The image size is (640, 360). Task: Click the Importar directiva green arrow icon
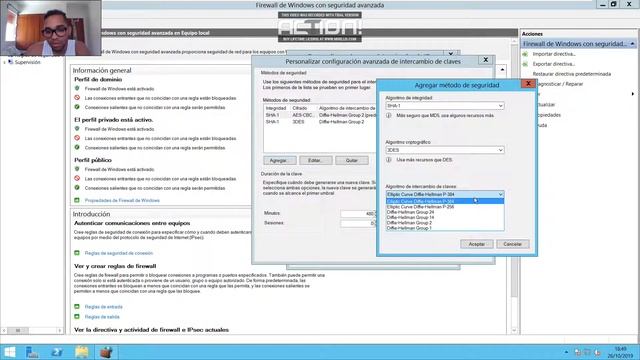coord(525,54)
